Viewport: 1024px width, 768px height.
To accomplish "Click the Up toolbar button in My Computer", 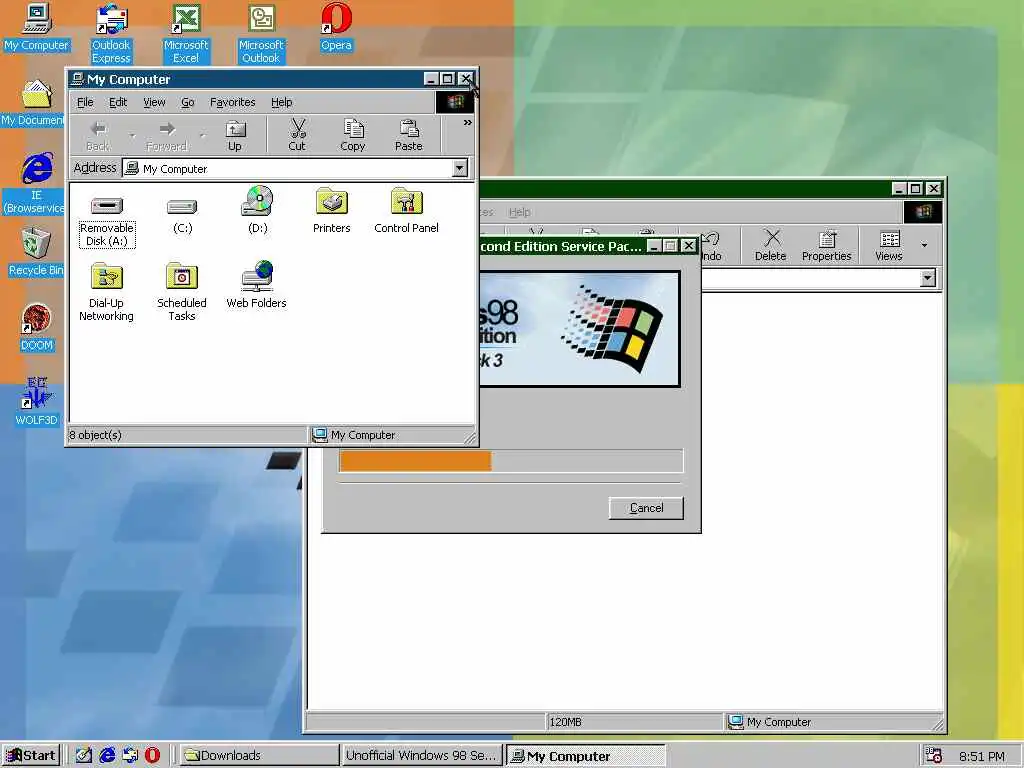I will click(235, 136).
